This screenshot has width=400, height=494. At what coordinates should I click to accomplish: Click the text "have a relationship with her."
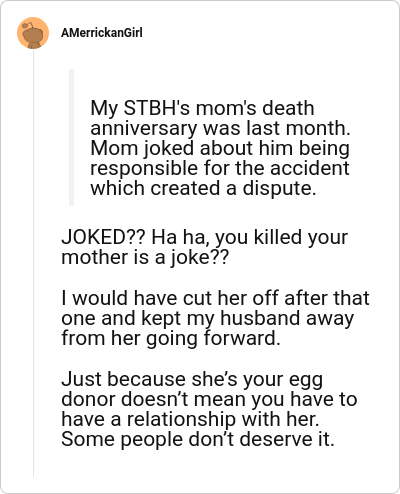190,419
